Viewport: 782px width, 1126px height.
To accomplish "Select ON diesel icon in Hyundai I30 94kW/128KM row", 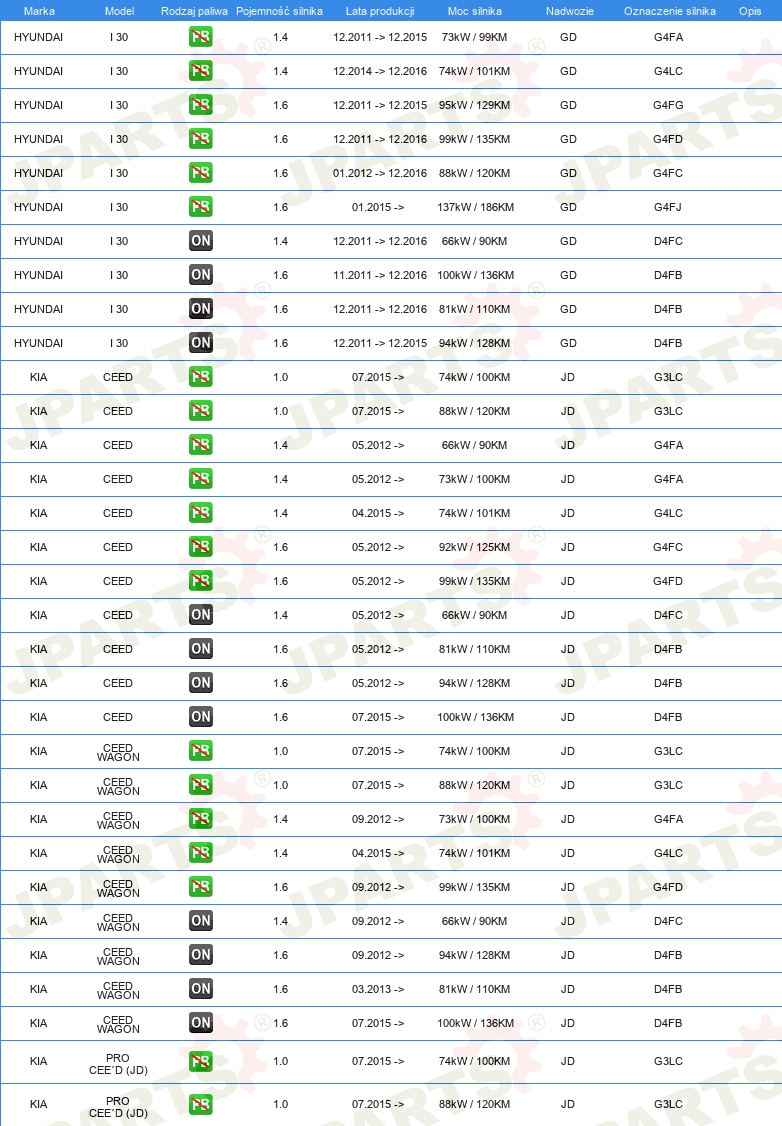I will pyautogui.click(x=200, y=343).
